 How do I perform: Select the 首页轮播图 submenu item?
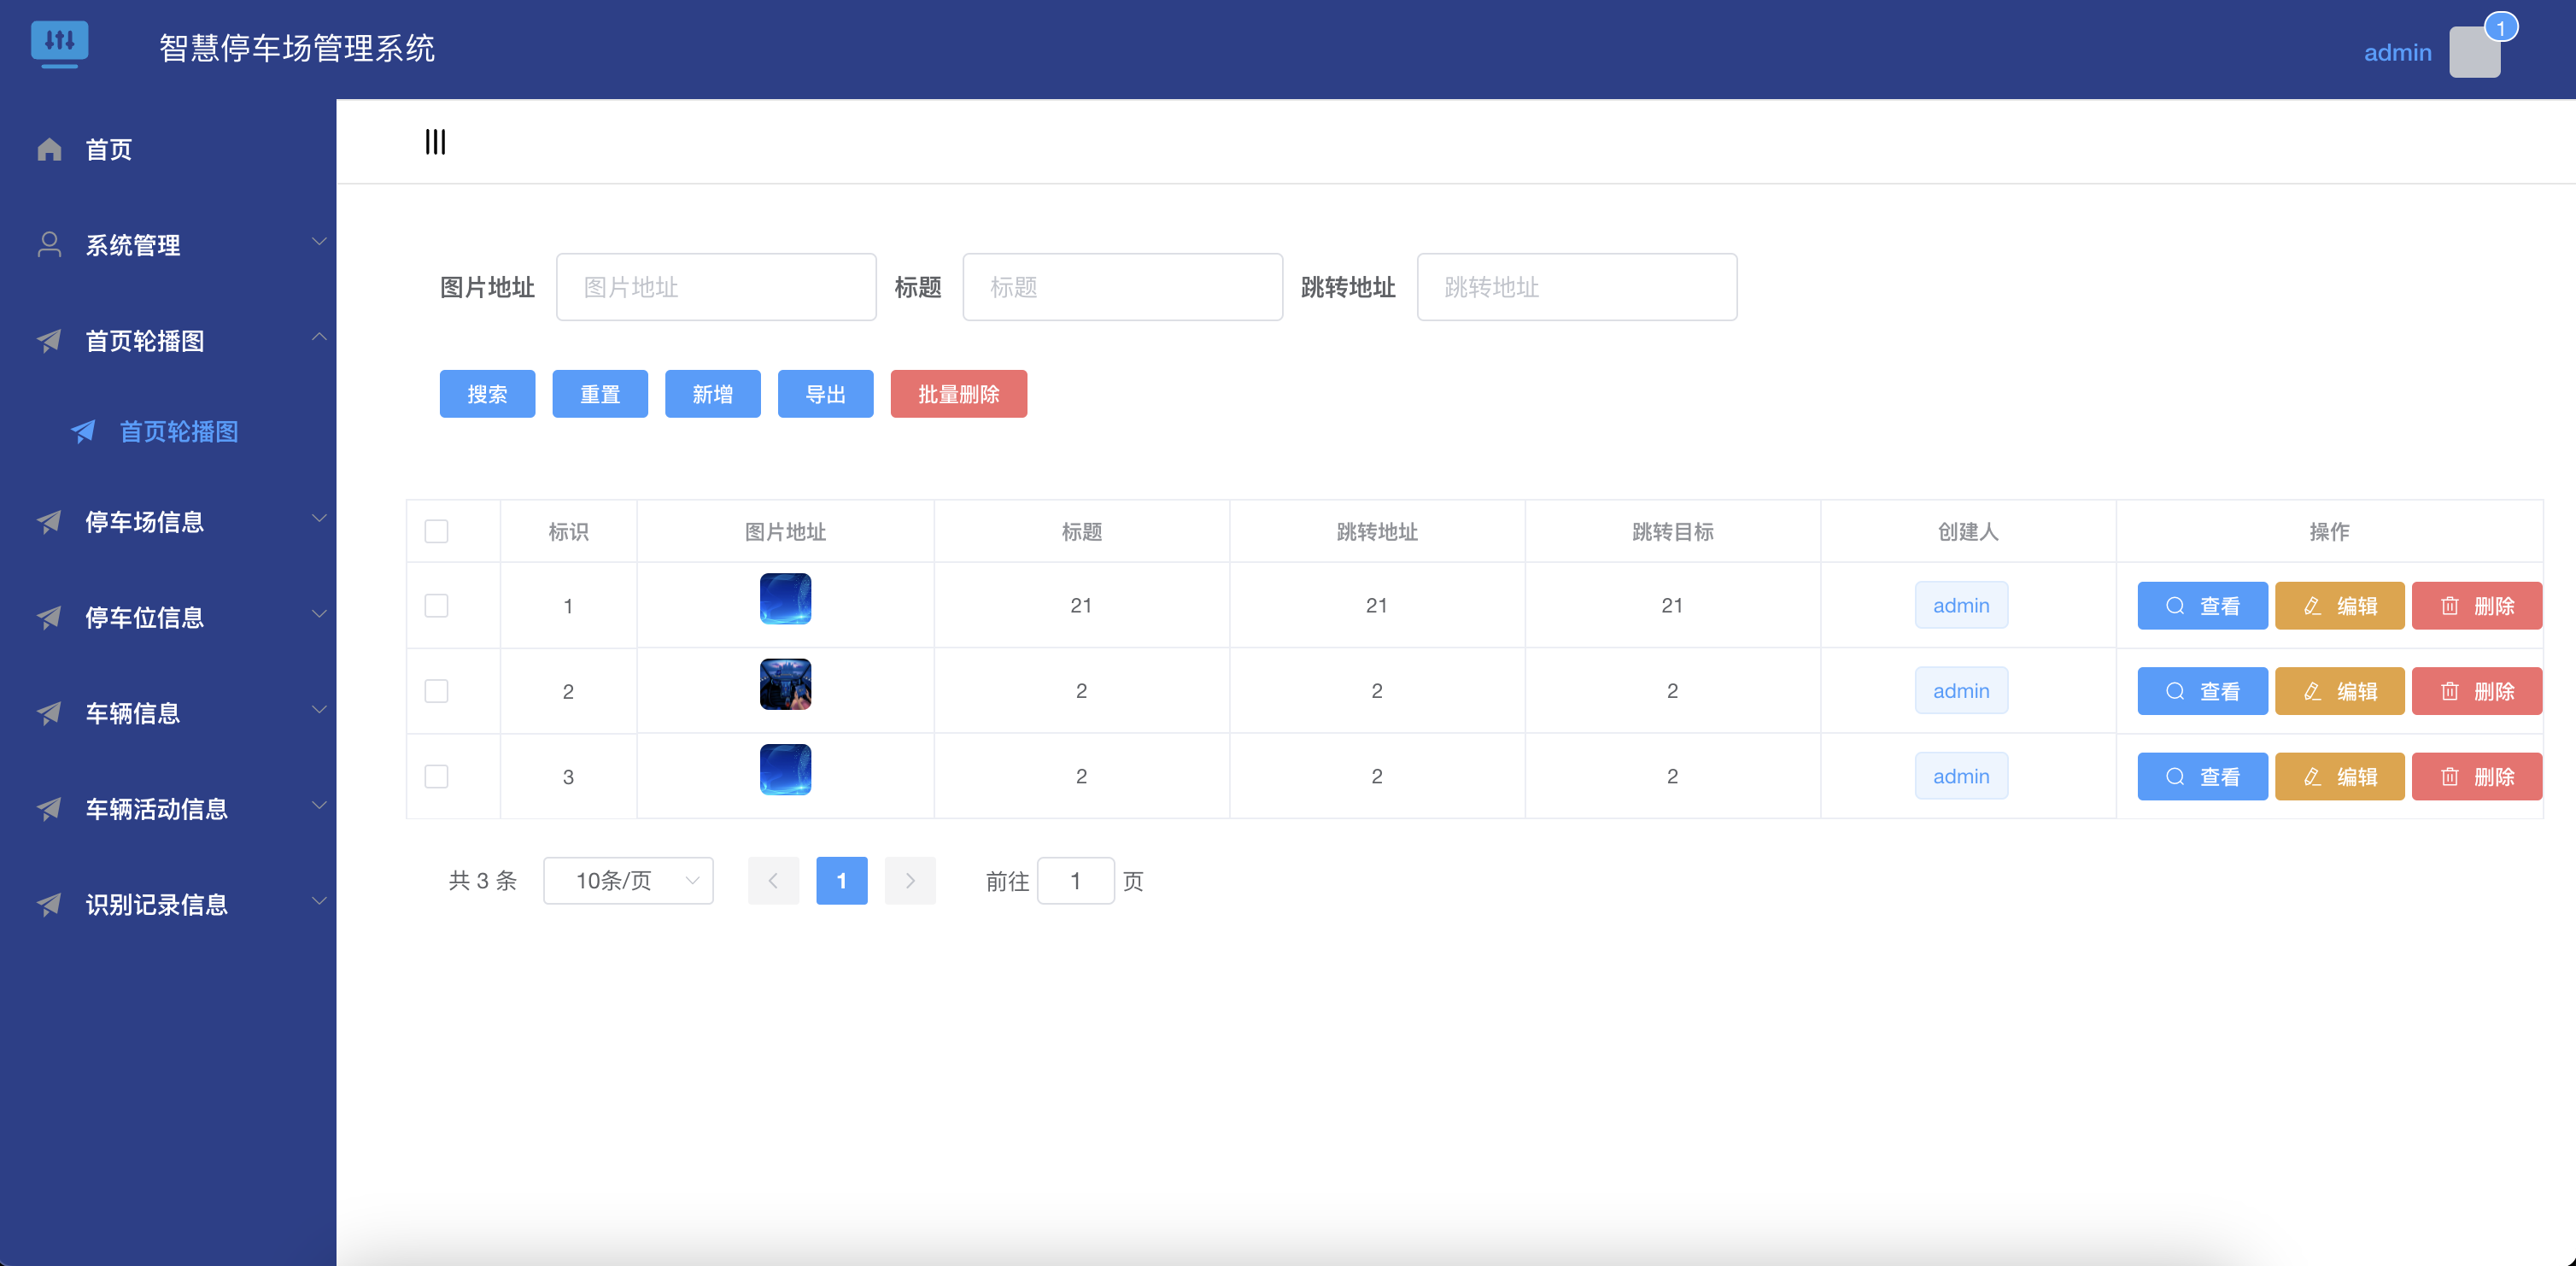[168, 431]
